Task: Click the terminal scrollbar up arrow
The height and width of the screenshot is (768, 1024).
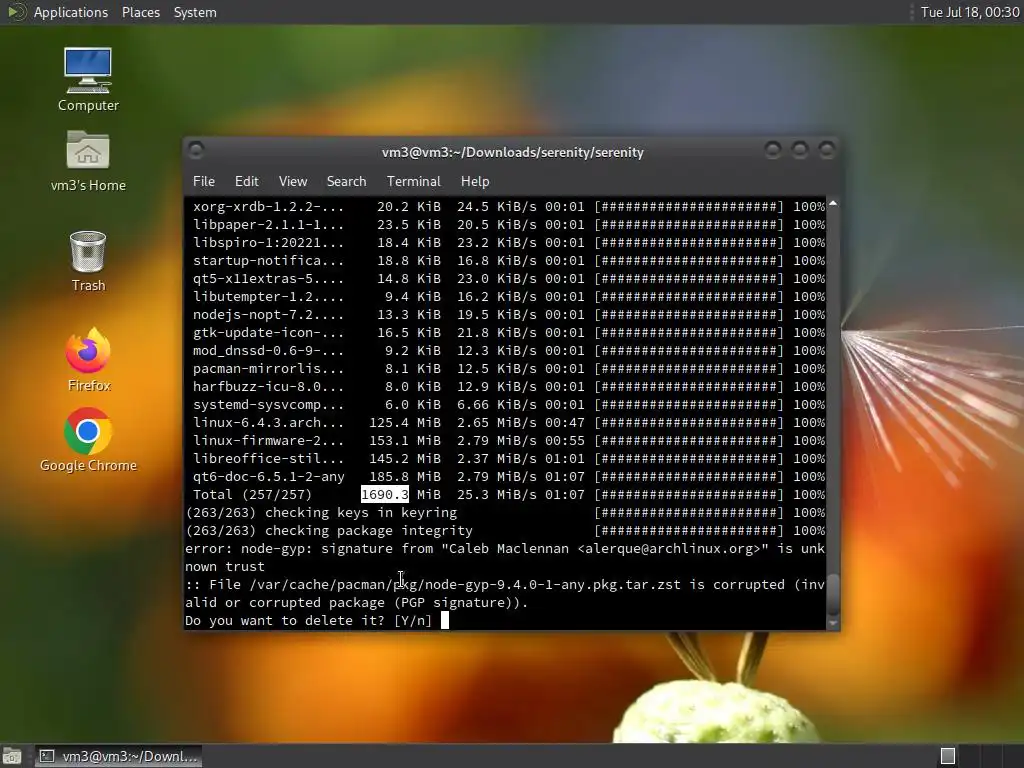Action: click(x=833, y=204)
